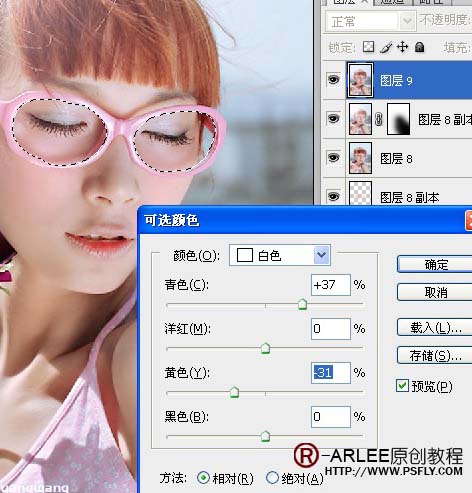Click the 黄色 yellow value input field
This screenshot has width=472, height=493.
(331, 373)
